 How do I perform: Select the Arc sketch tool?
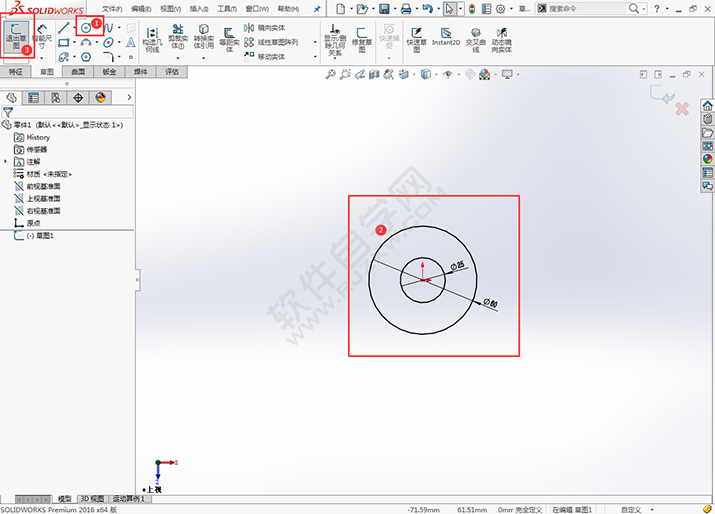[x=86, y=42]
